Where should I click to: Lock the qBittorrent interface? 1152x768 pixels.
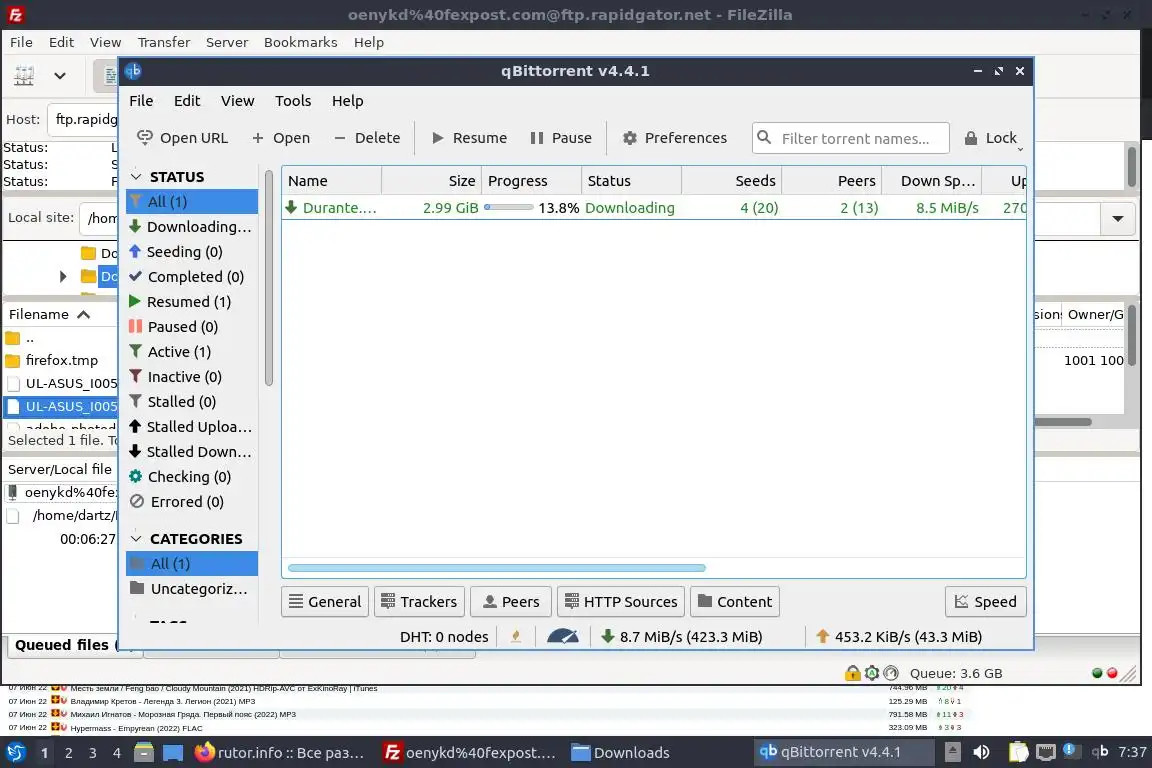[990, 138]
